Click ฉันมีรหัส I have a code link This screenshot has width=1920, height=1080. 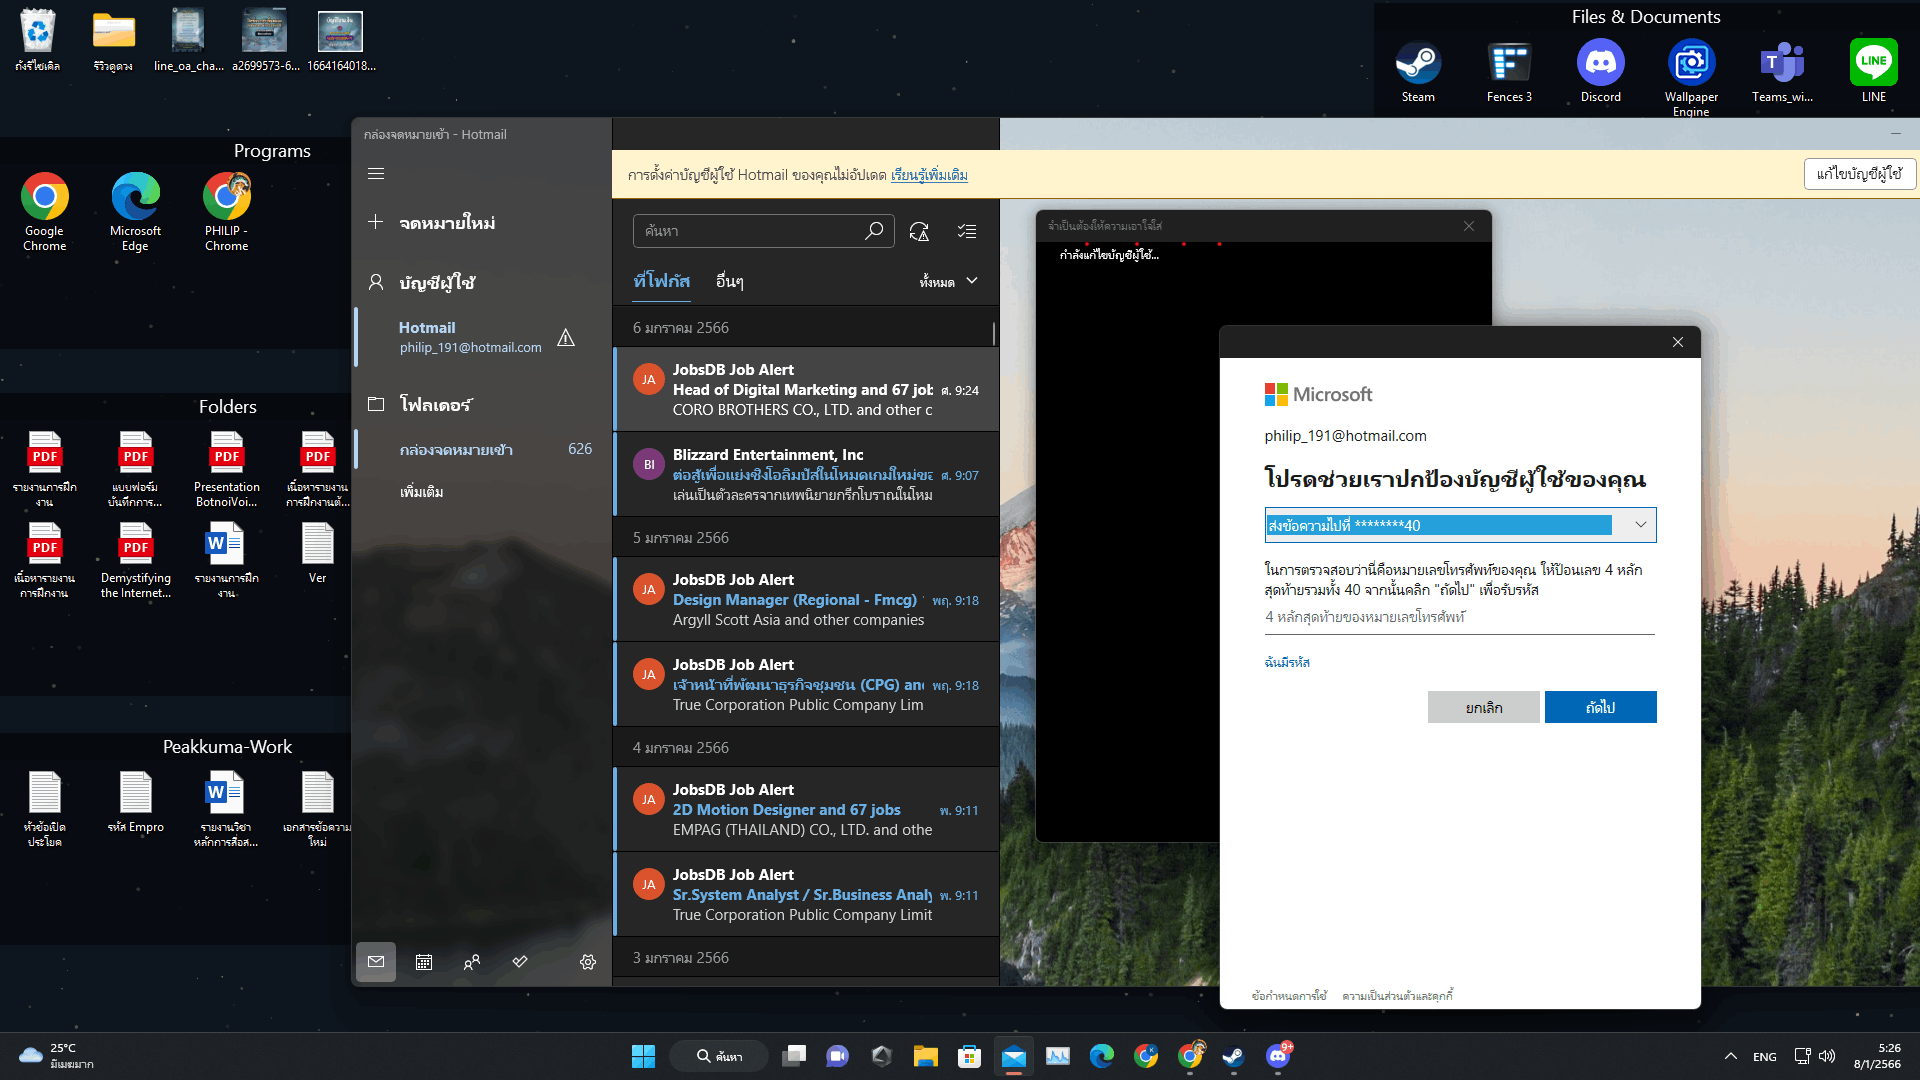1287,662
